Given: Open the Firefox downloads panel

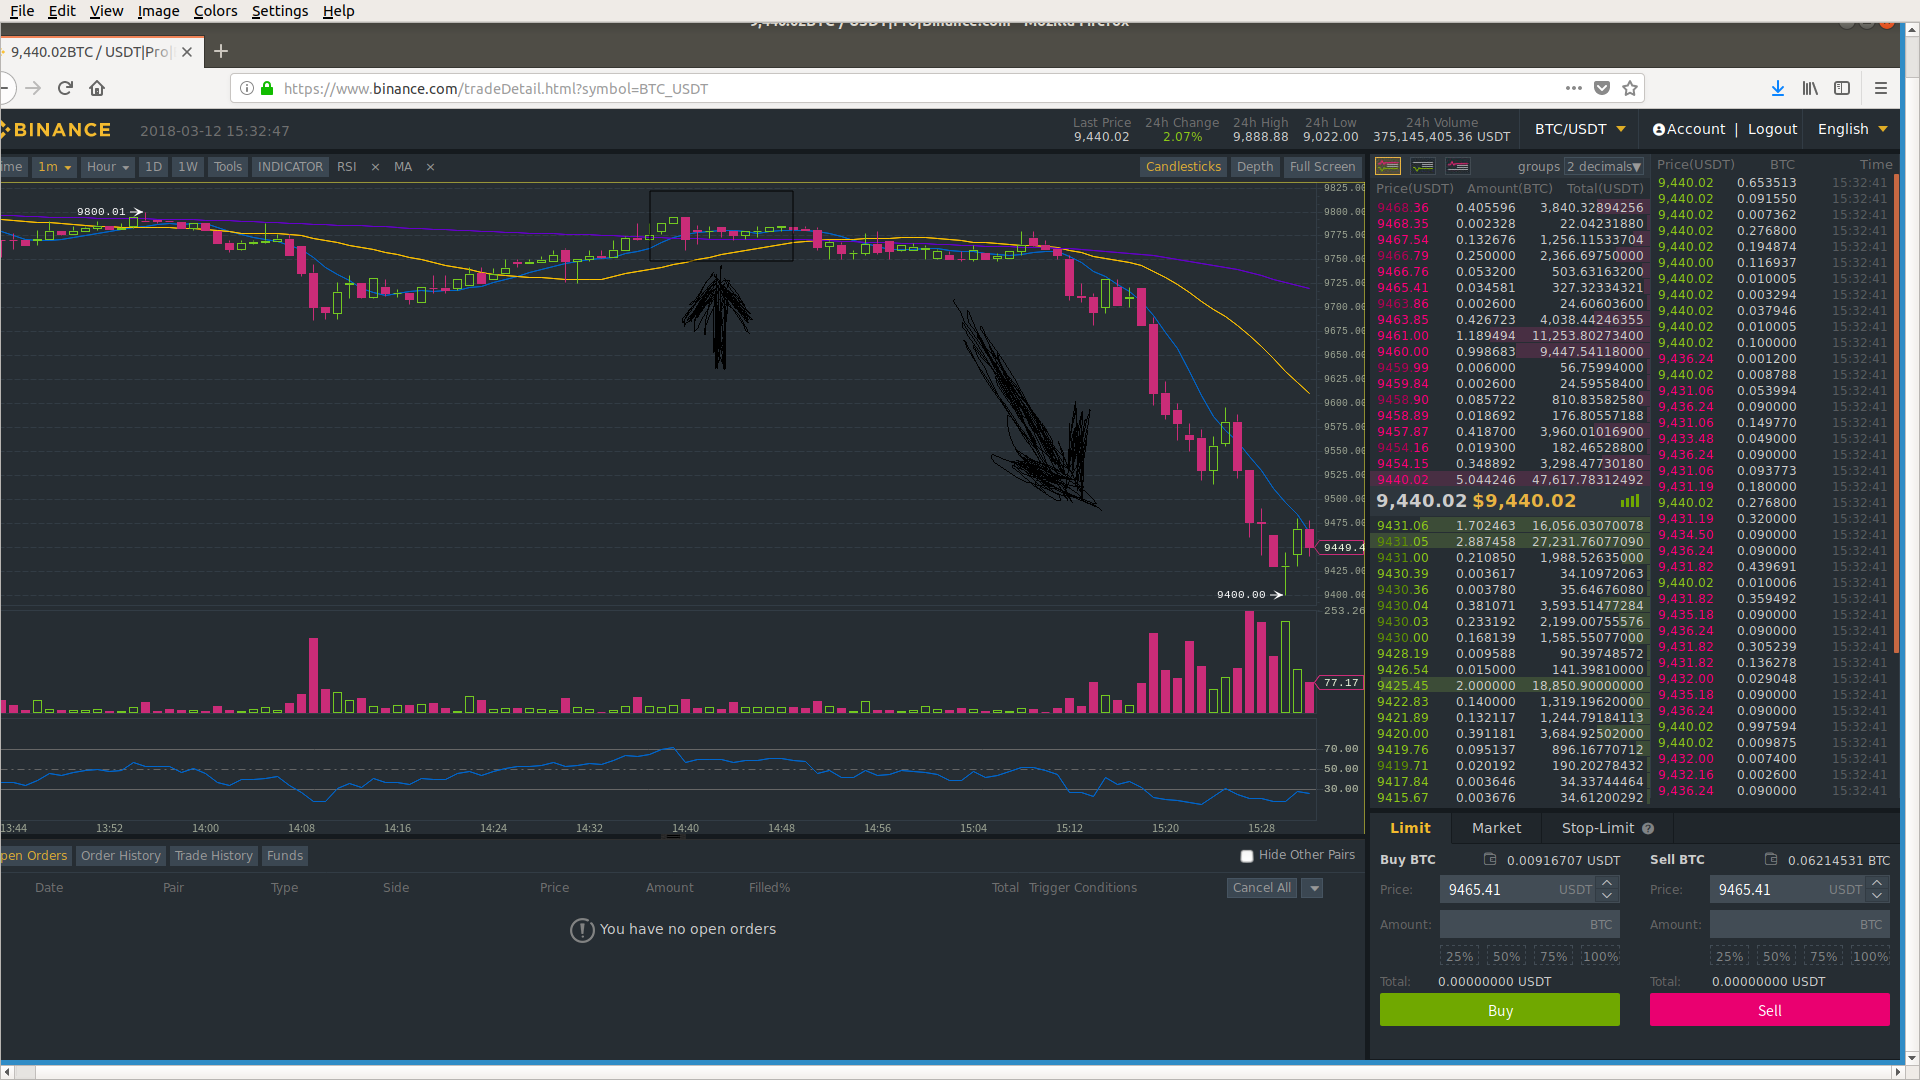Looking at the screenshot, I should tap(1778, 88).
